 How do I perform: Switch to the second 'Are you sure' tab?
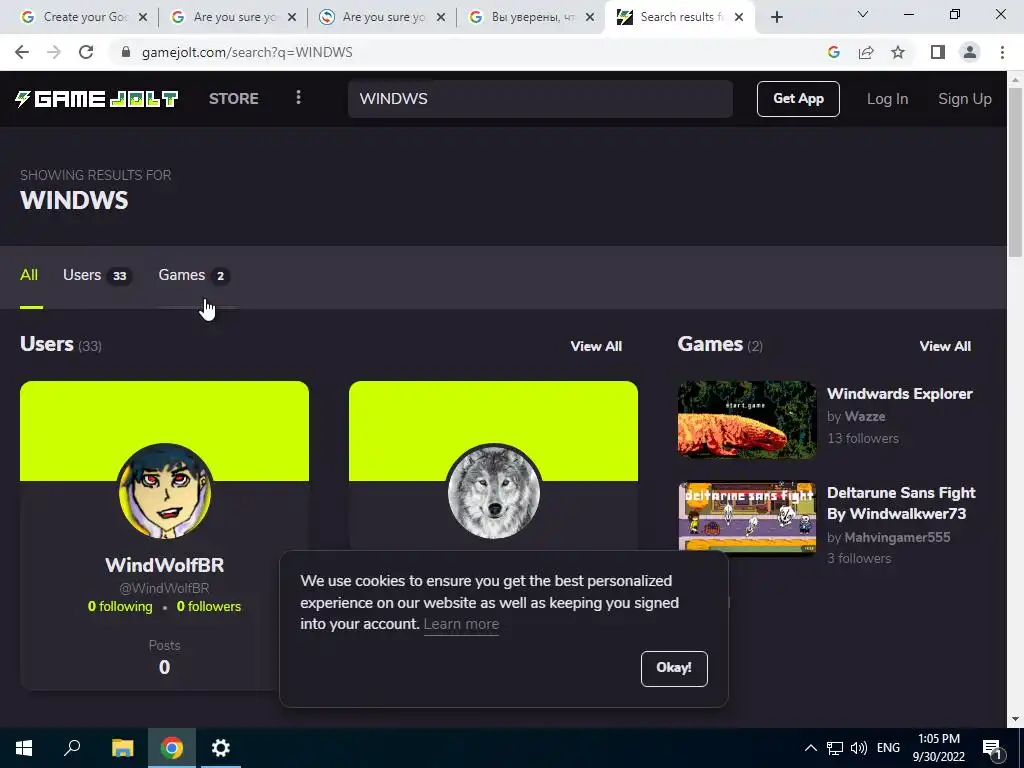[382, 18]
